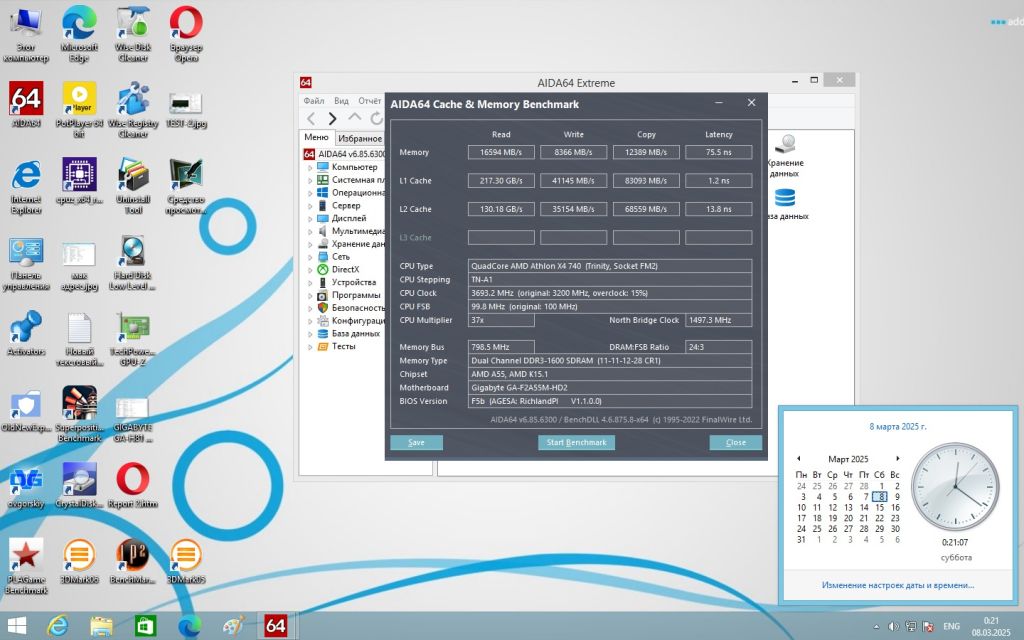Viewport: 1024px width, 640px height.
Task: Launch TechPowerUp GPU-Z shortcut
Action: tap(133, 338)
